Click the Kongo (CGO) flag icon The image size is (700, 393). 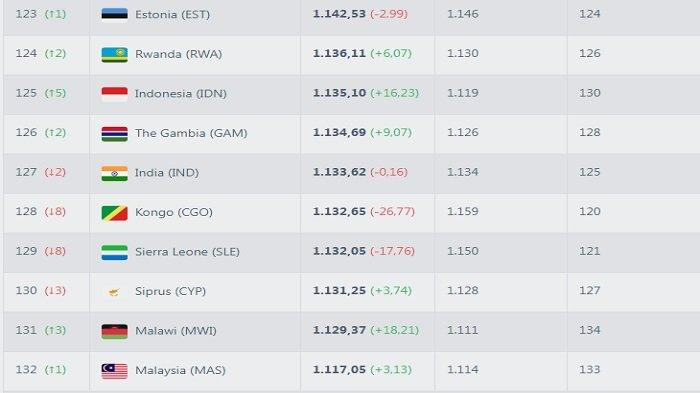pos(114,213)
